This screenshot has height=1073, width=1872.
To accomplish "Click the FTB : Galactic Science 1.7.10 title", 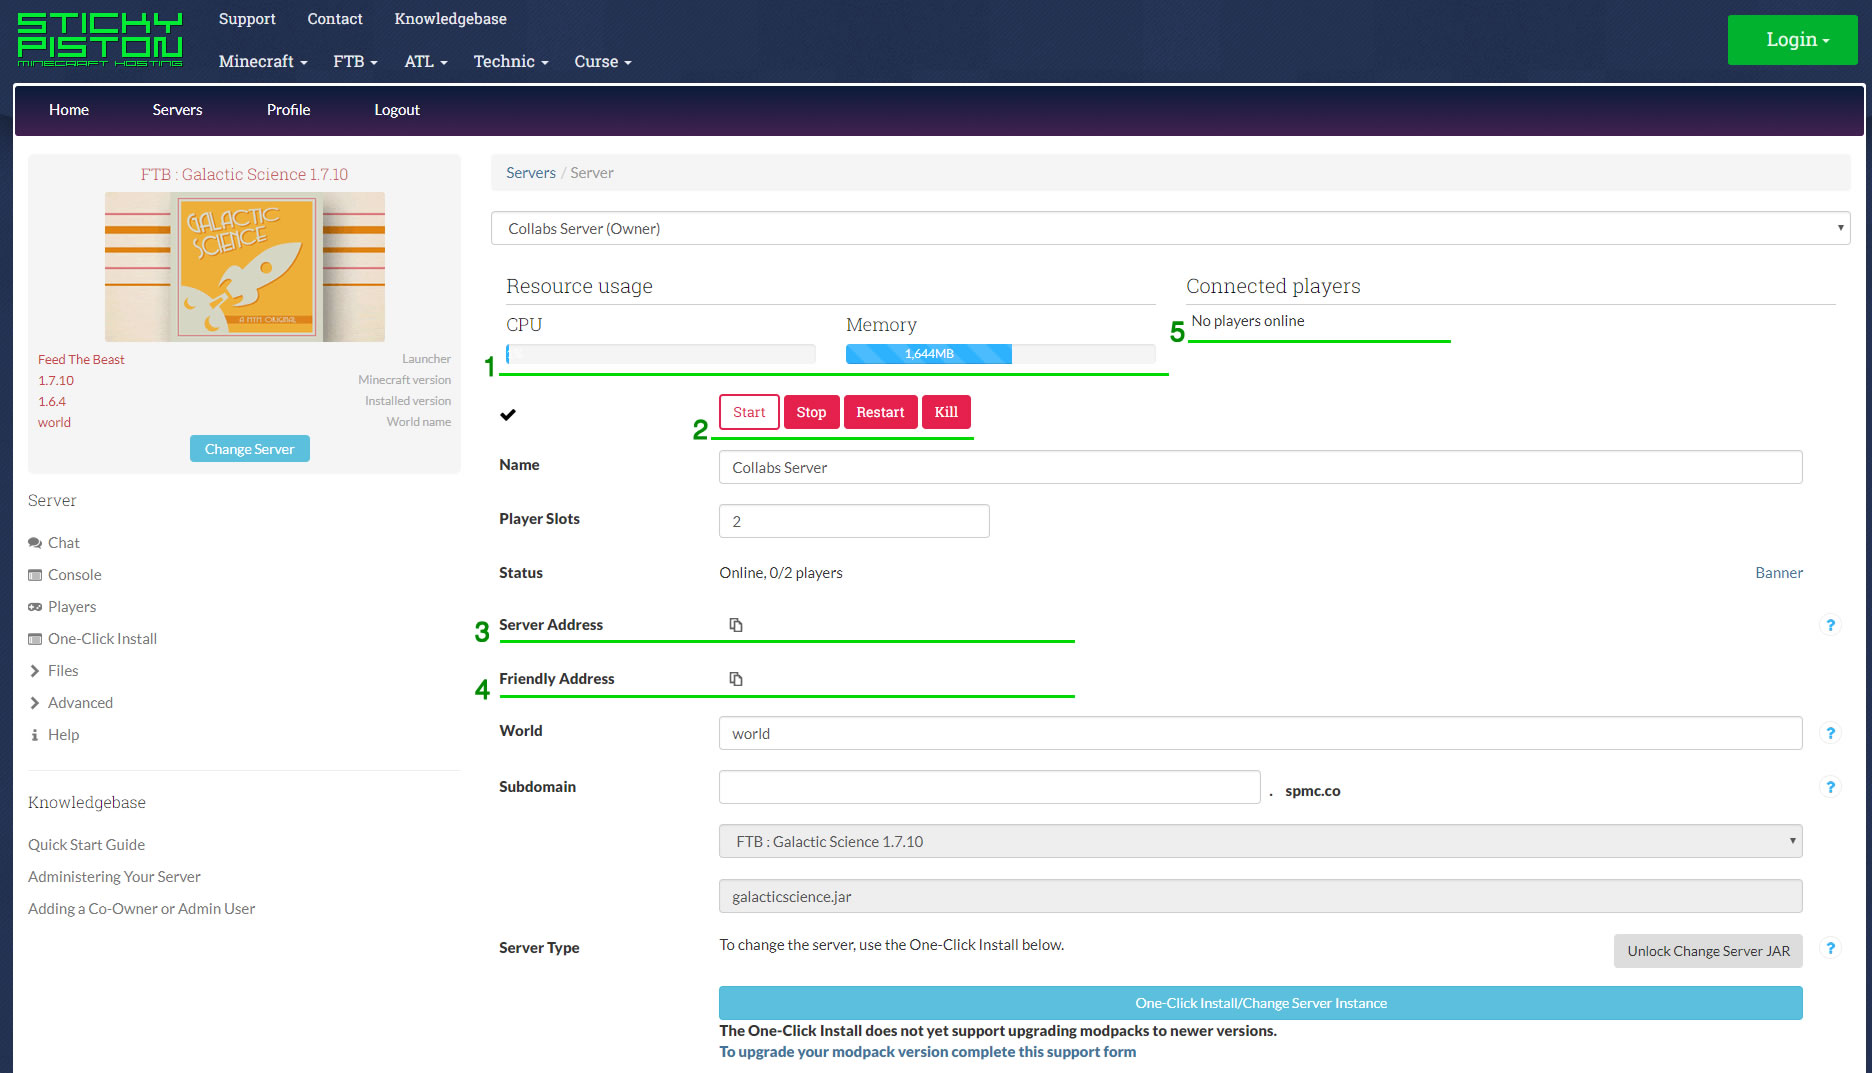I will pyautogui.click(x=244, y=174).
